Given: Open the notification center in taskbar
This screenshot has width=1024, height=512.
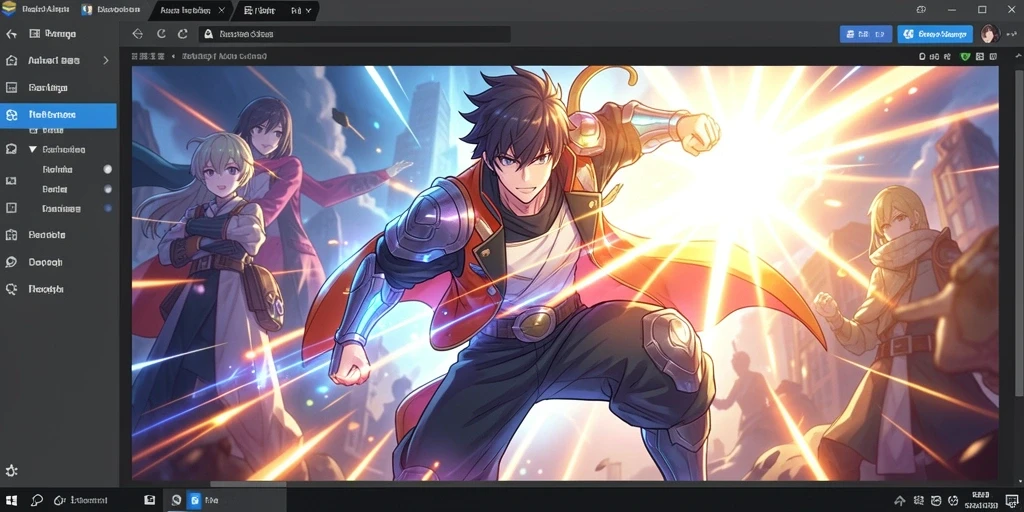Looking at the screenshot, I should 1012,501.
